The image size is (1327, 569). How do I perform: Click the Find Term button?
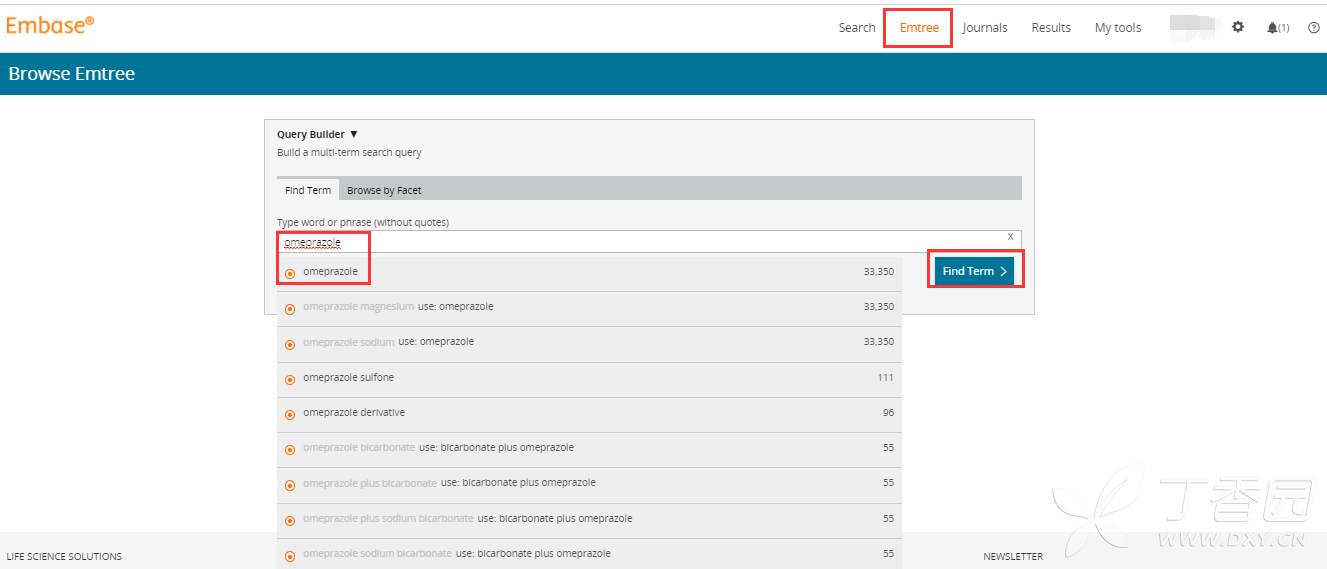coord(974,271)
